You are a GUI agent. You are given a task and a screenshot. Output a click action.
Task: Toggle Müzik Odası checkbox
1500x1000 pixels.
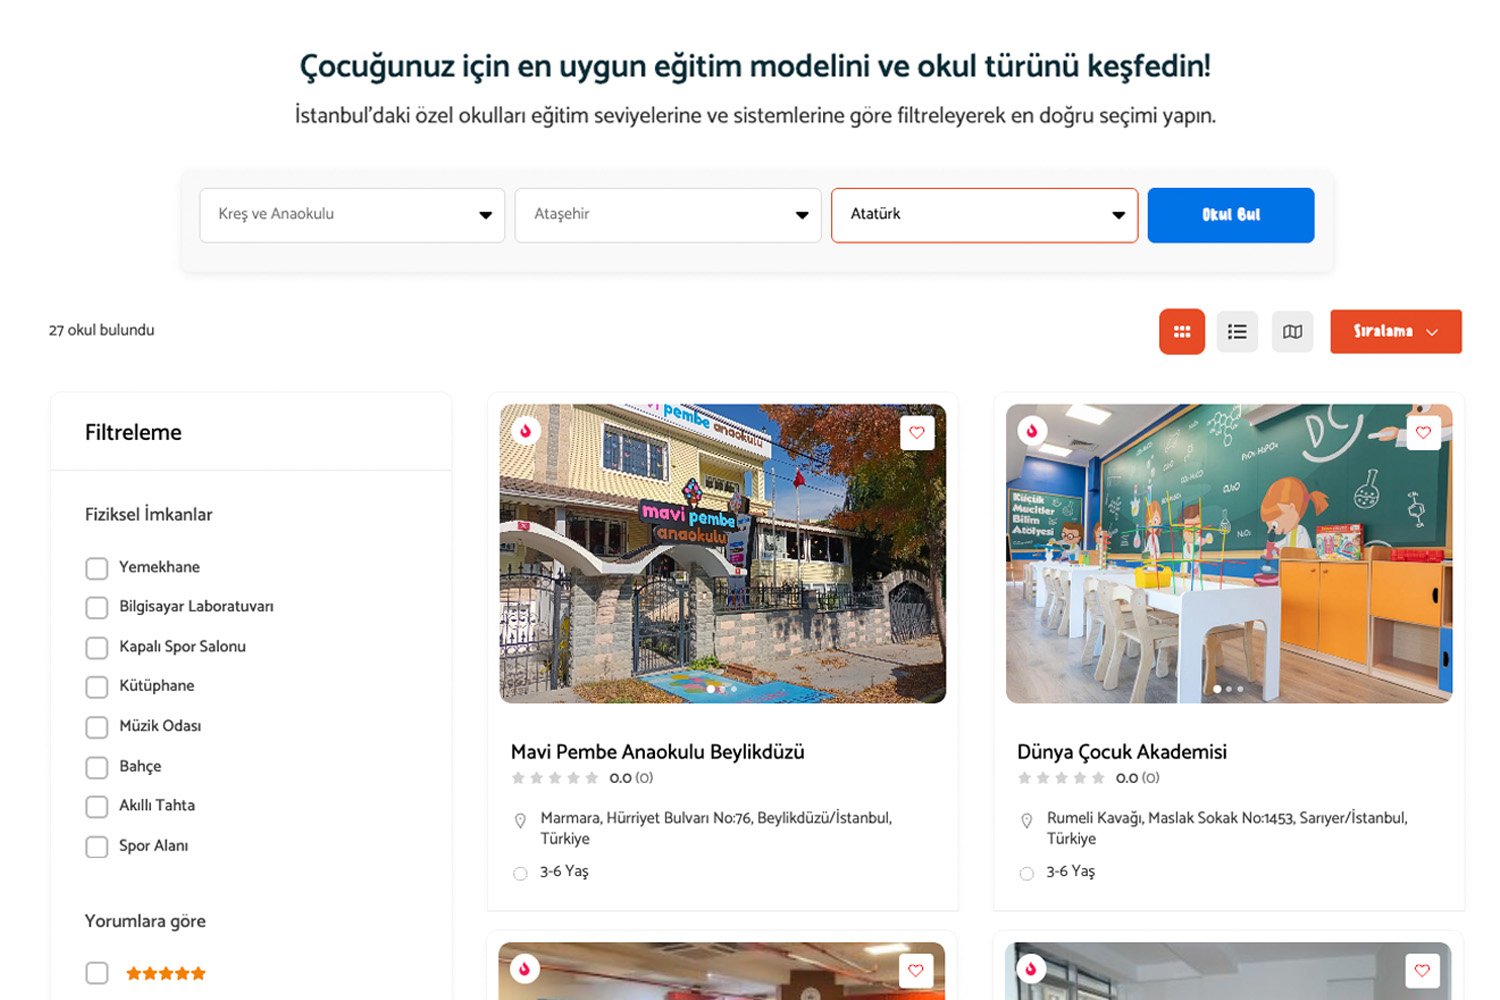97,727
